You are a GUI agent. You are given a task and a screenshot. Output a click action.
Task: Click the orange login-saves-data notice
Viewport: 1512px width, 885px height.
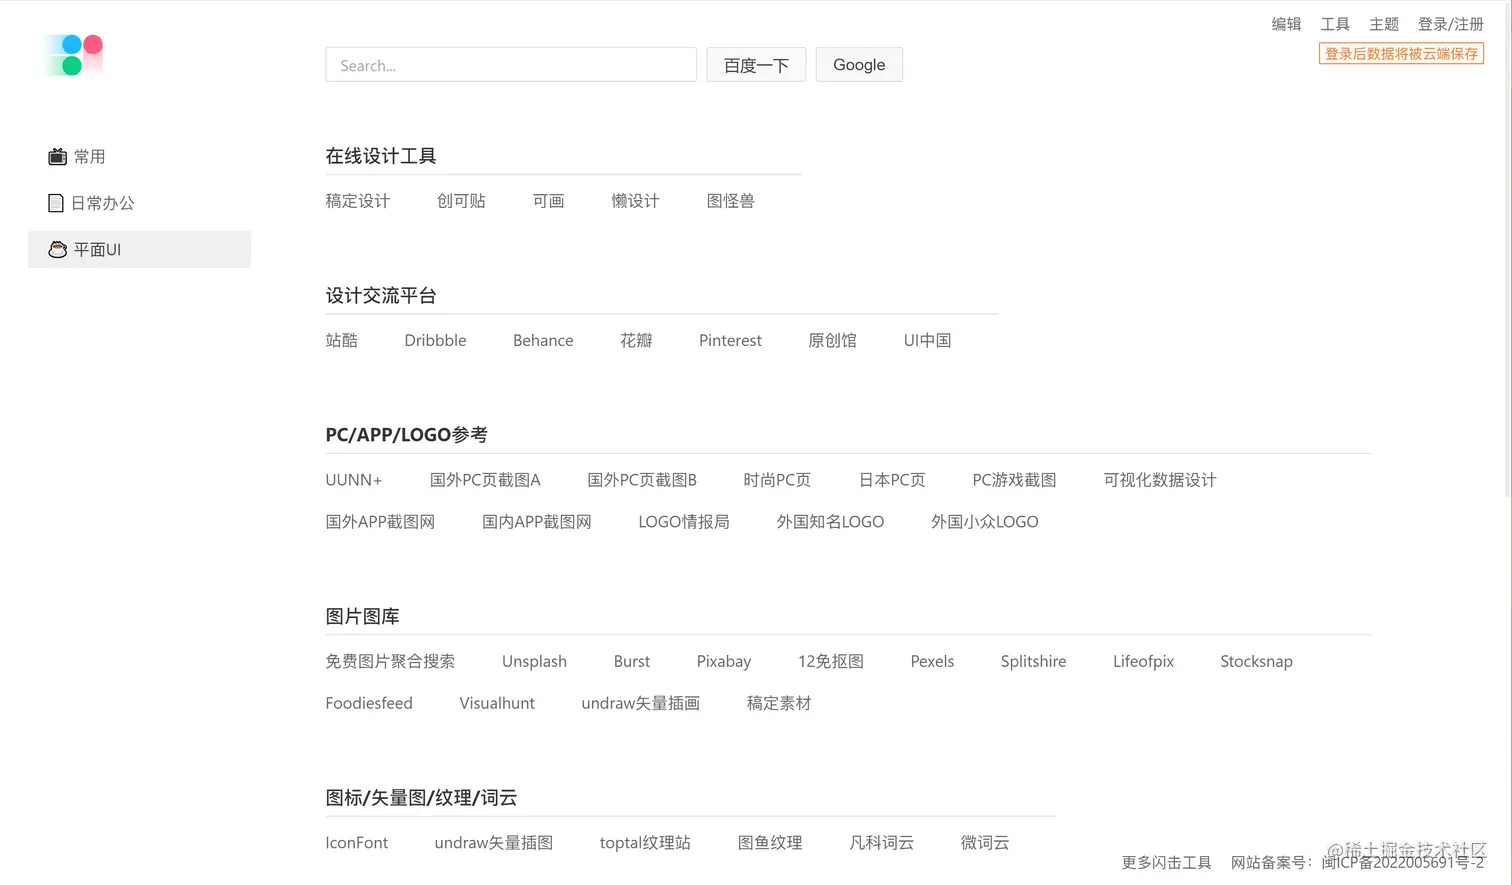pyautogui.click(x=1401, y=54)
